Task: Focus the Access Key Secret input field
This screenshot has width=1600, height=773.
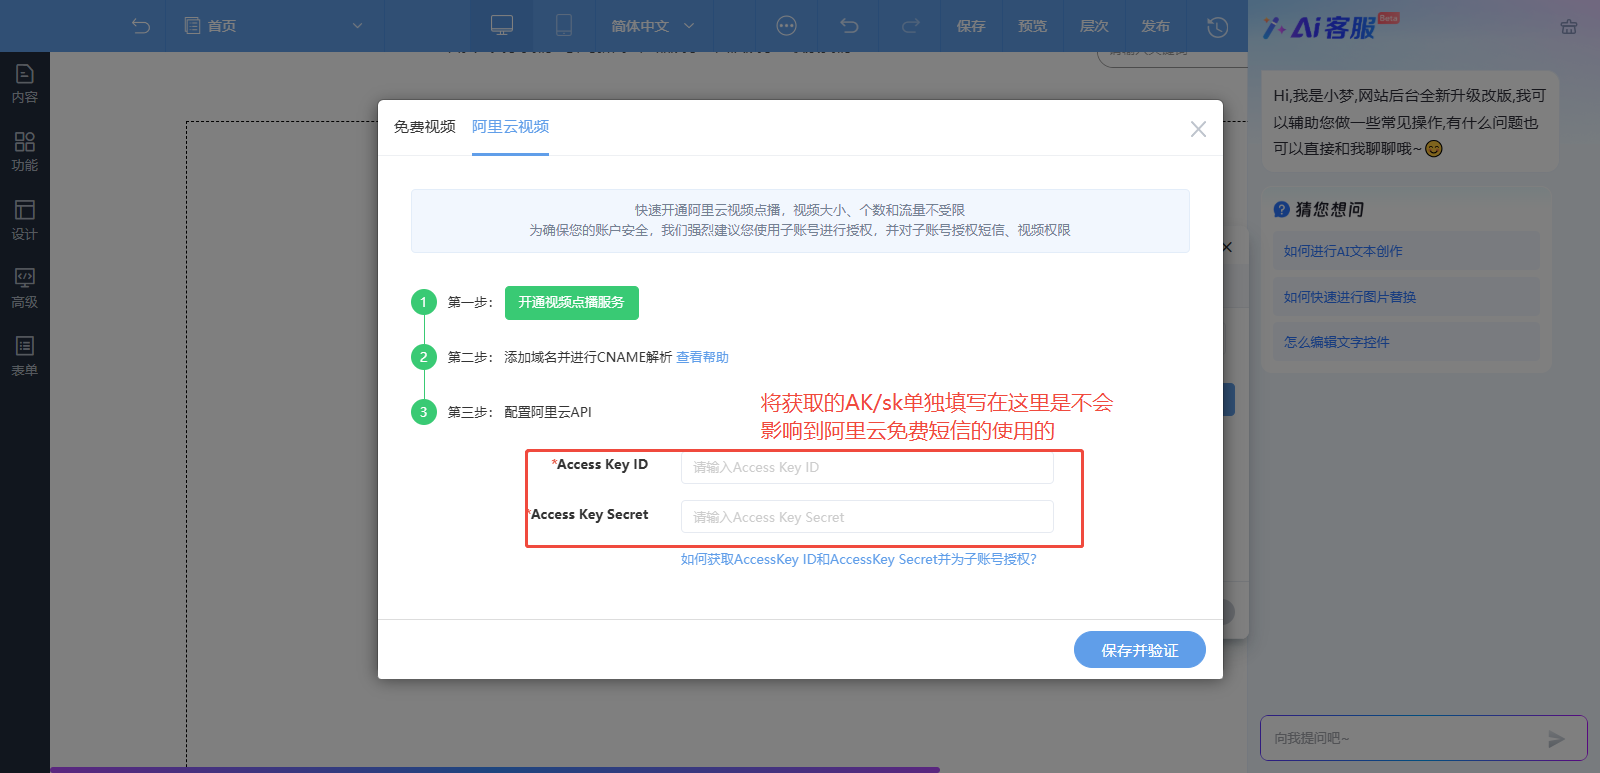Action: point(867,517)
